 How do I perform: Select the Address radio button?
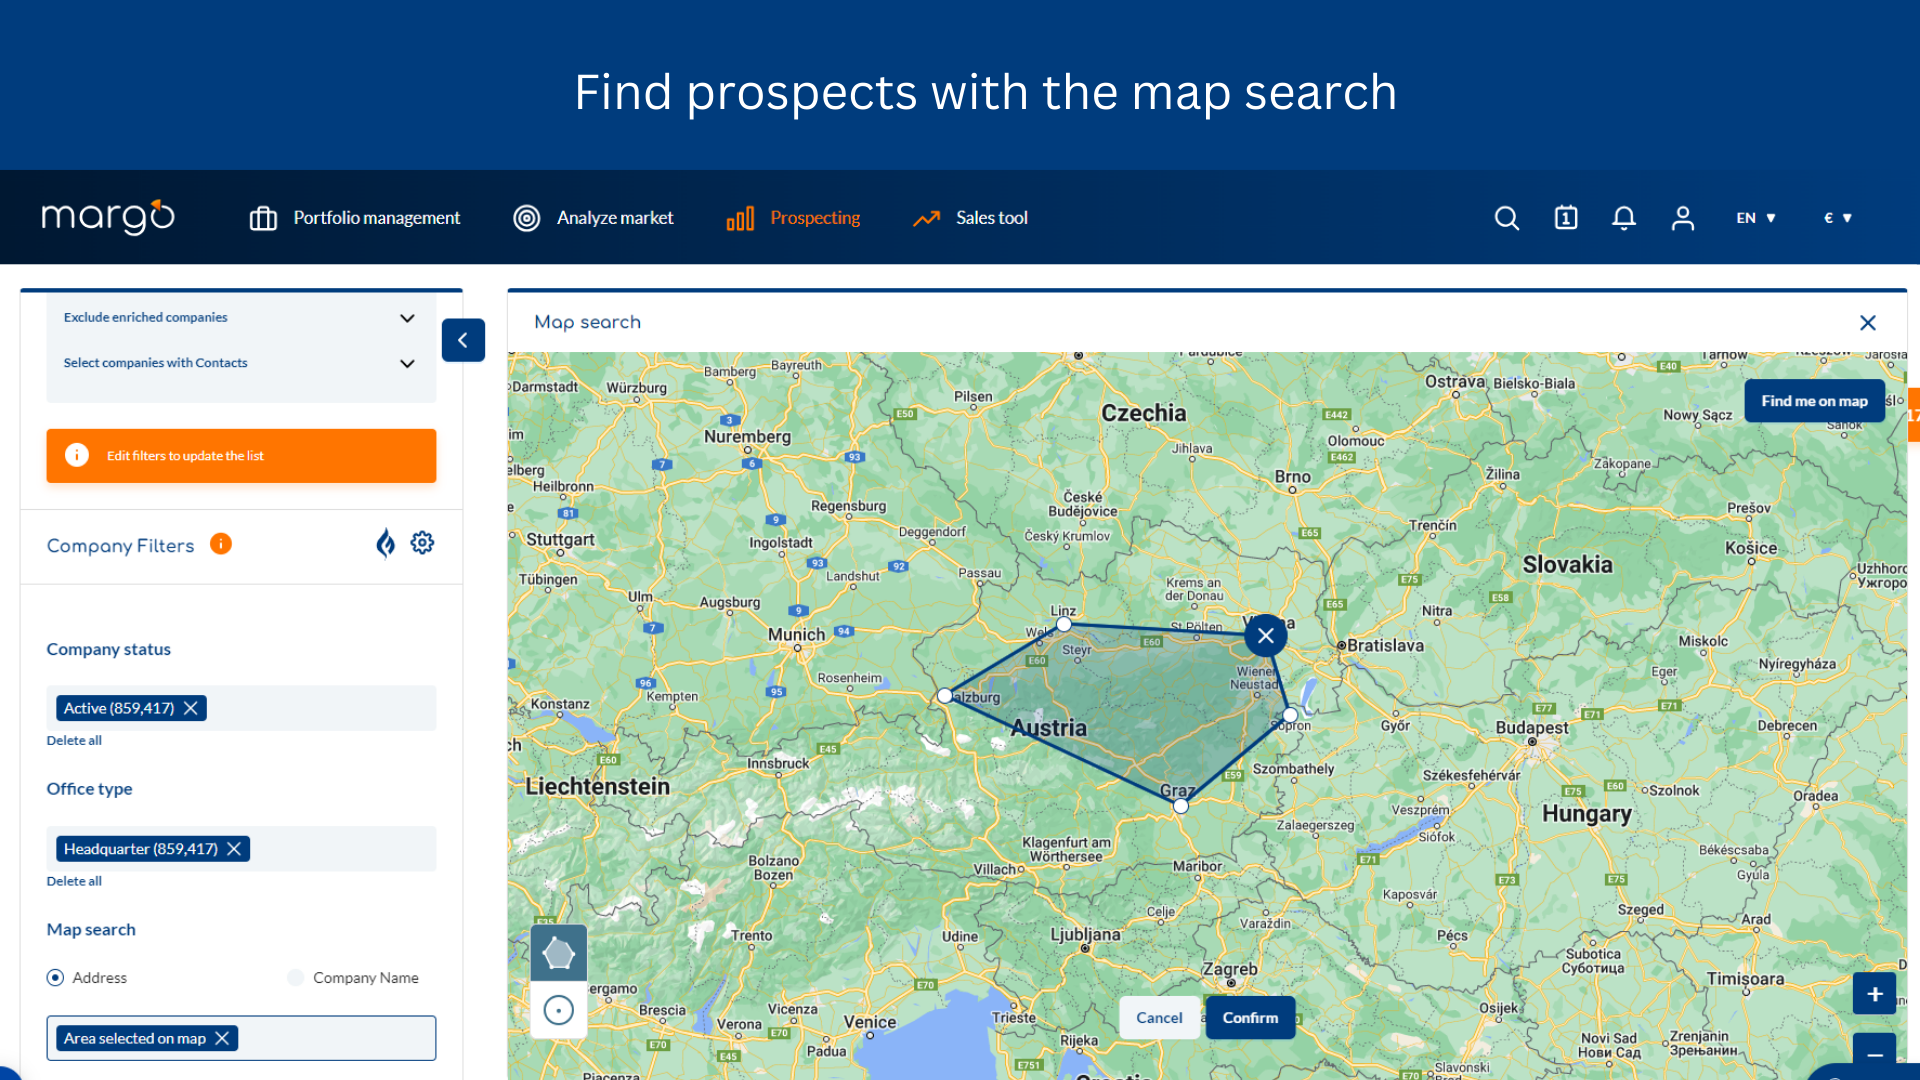pos(56,978)
